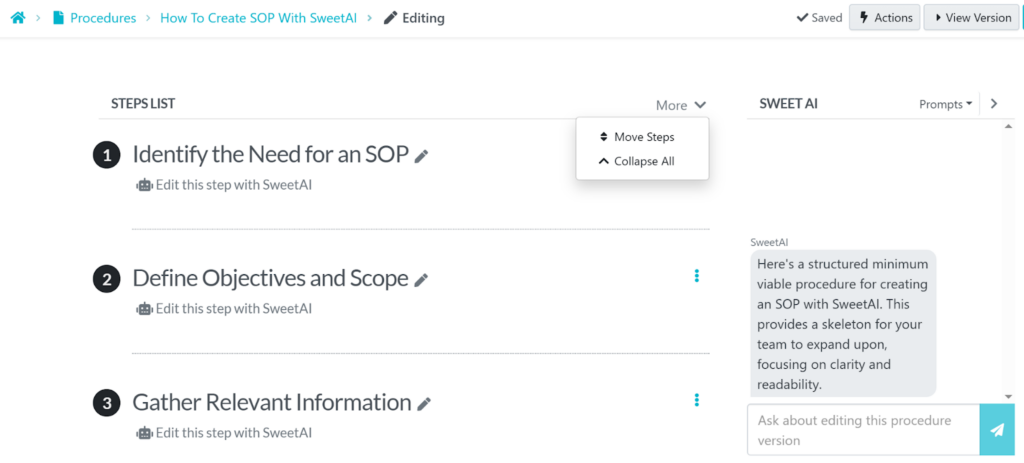The width and height of the screenshot is (1024, 463).
Task: Click the View Version button
Action: [x=972, y=18]
